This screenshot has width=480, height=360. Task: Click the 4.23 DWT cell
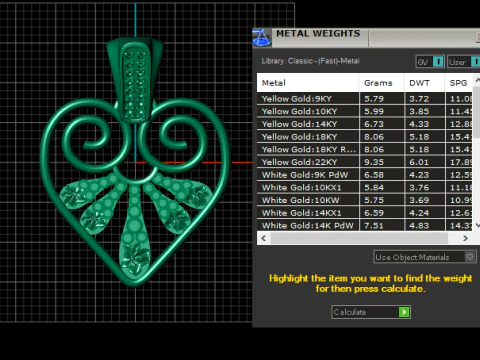pyautogui.click(x=425, y=175)
